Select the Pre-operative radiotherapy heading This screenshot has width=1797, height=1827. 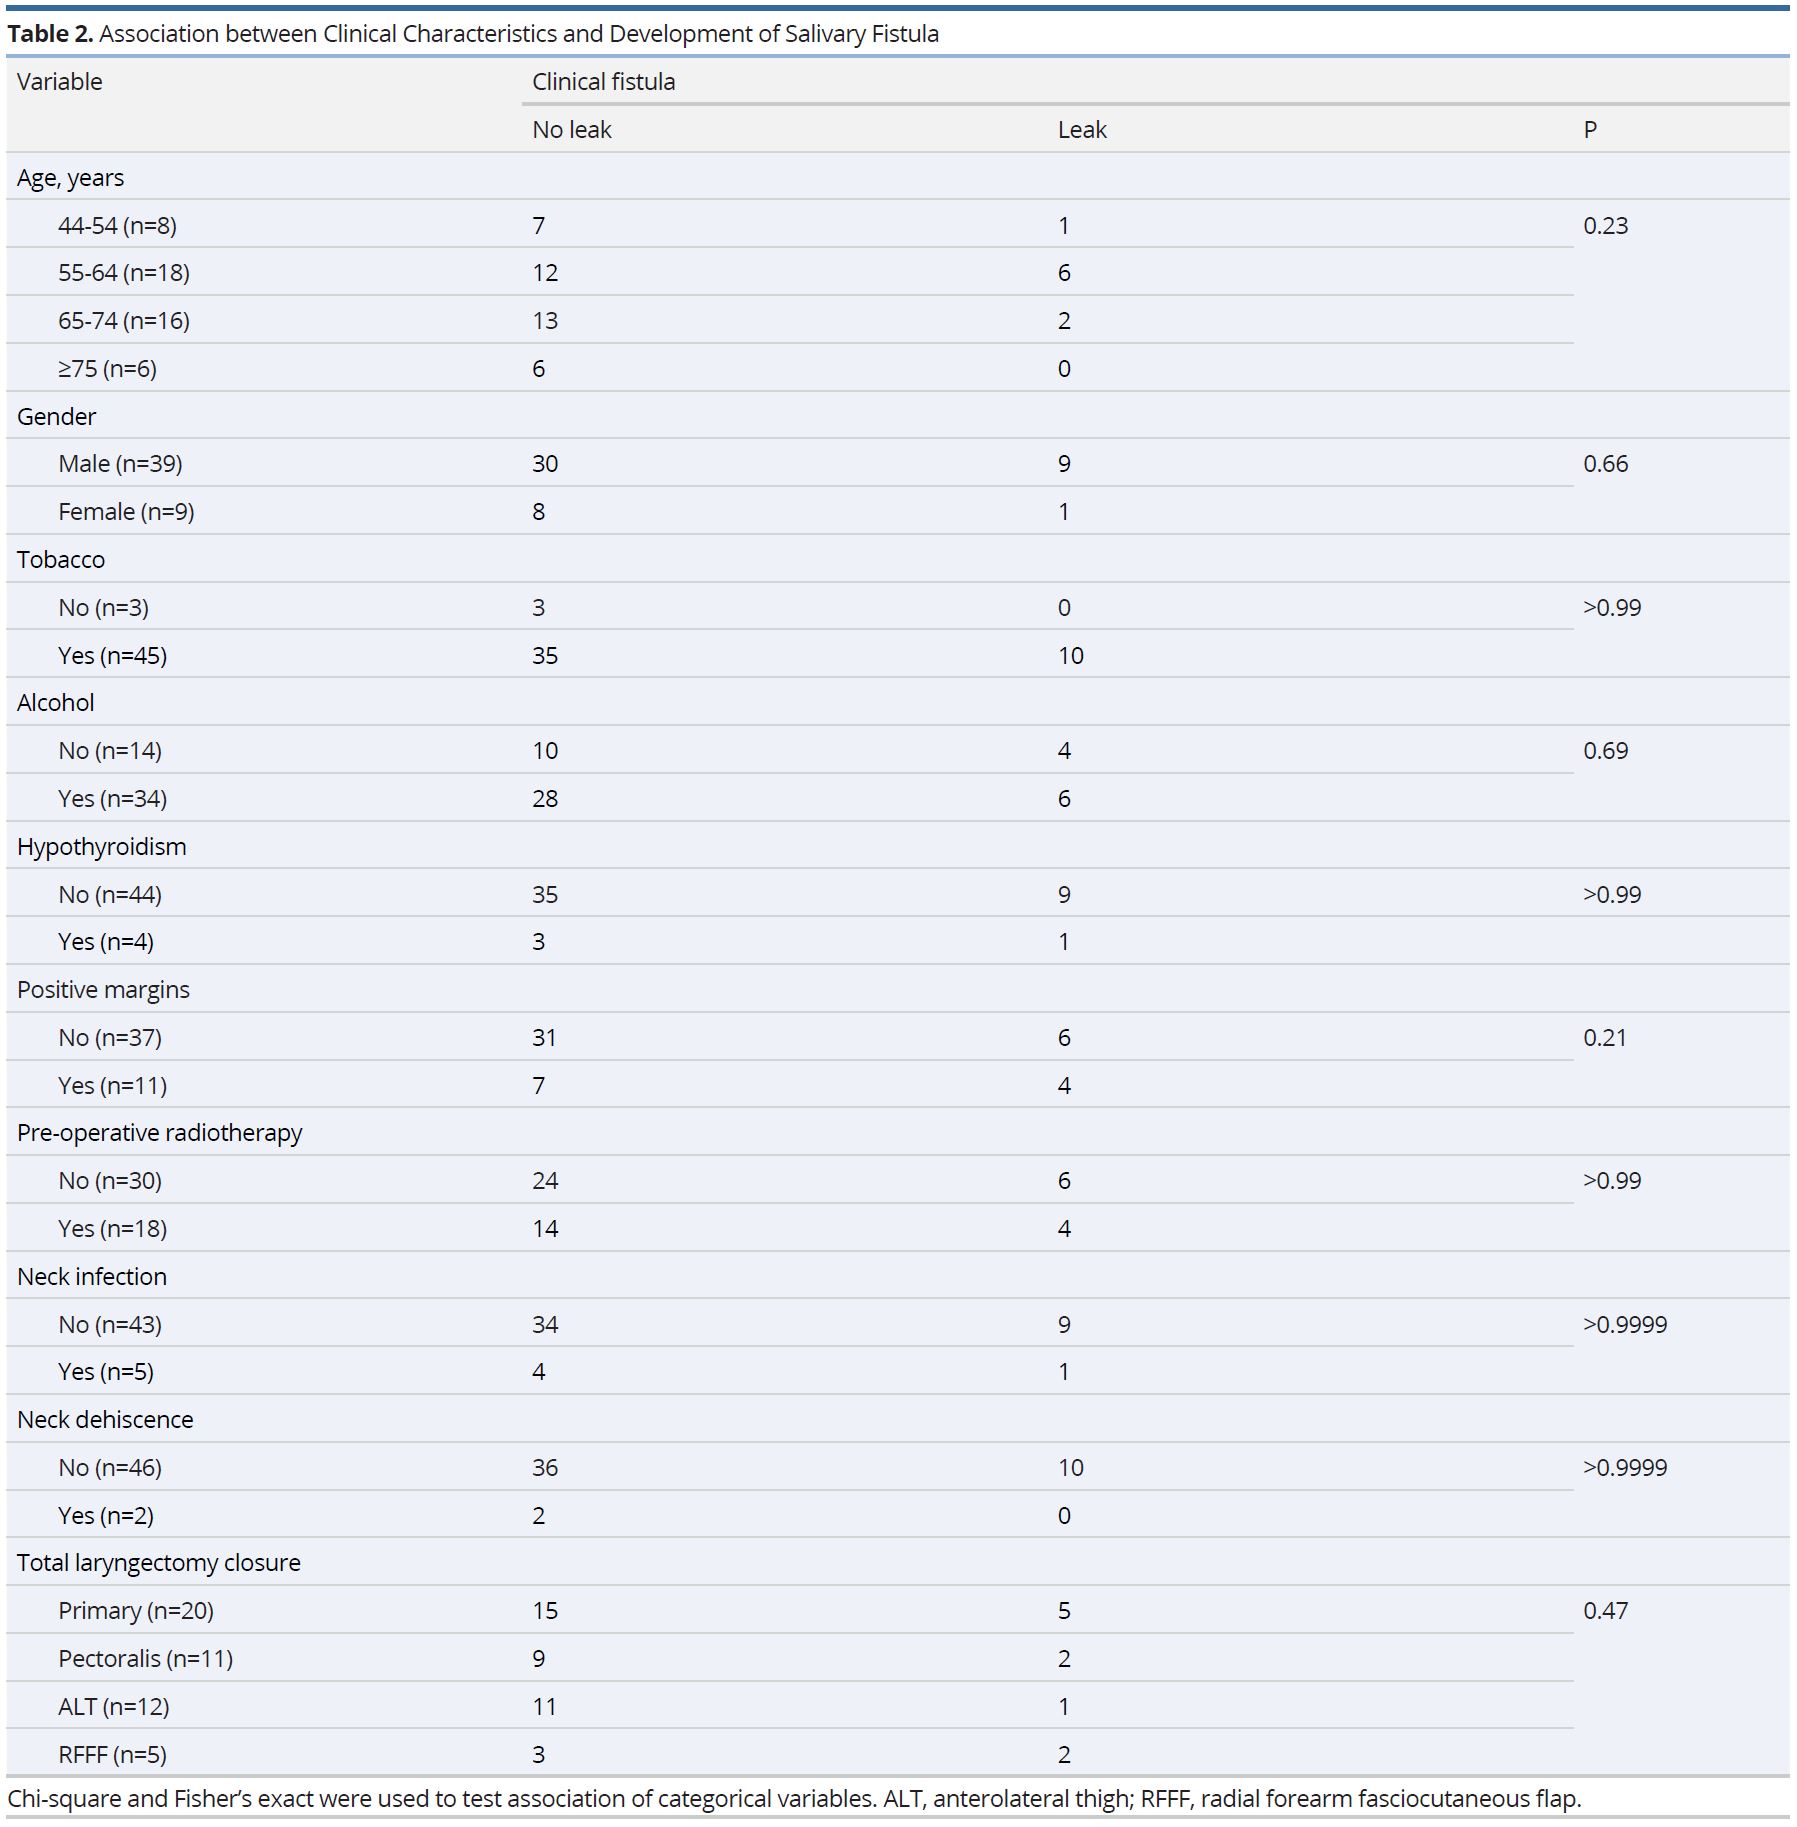(159, 1132)
